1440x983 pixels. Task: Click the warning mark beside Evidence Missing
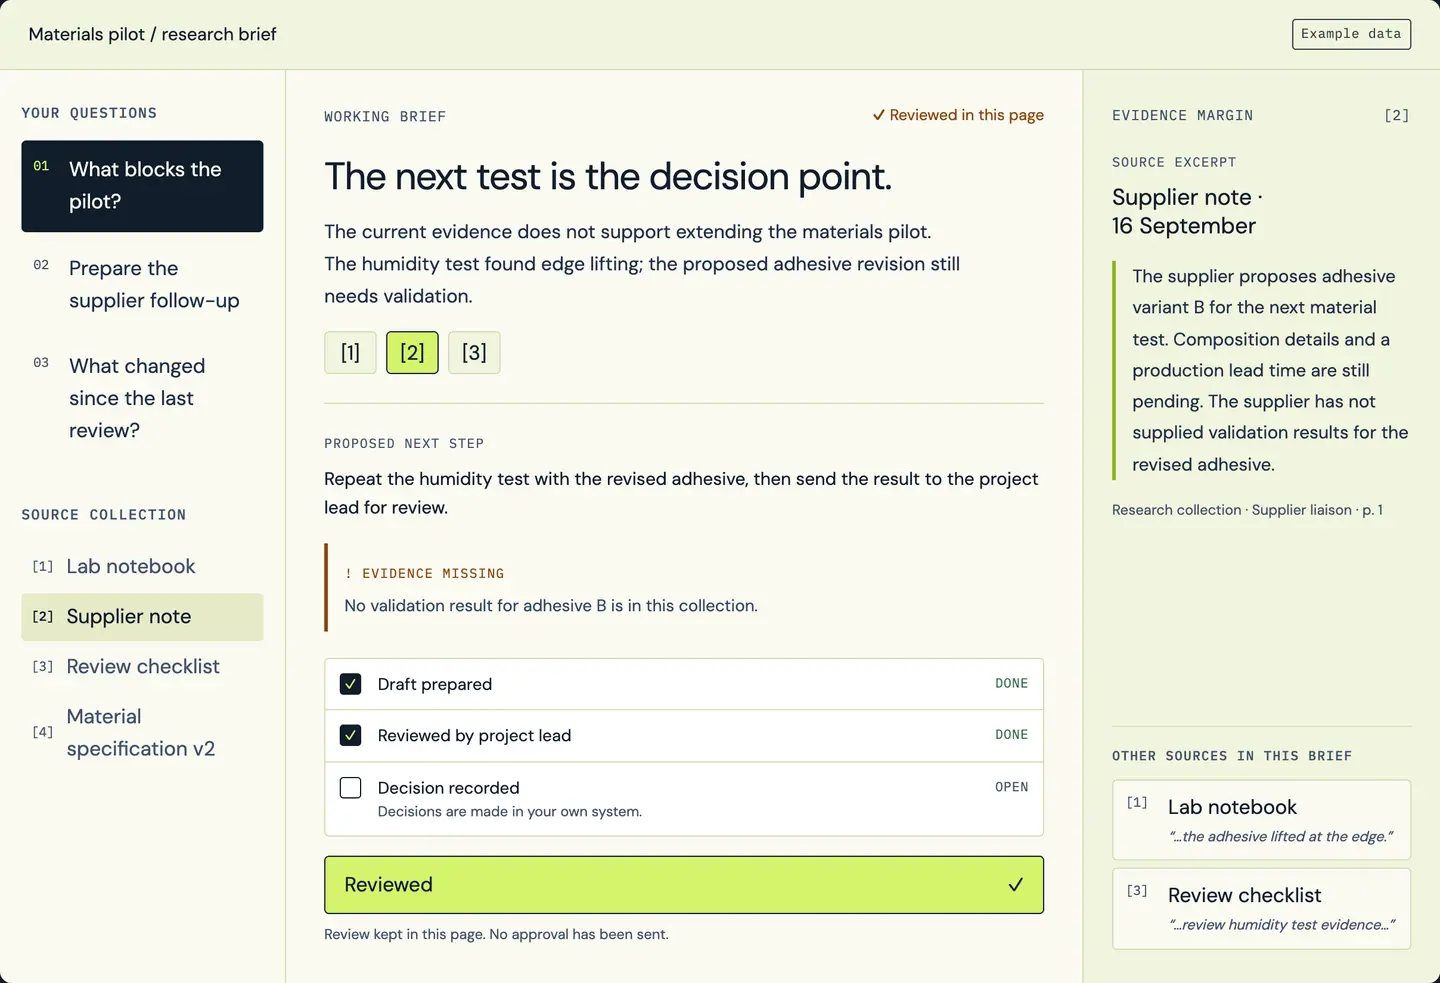[x=348, y=574]
